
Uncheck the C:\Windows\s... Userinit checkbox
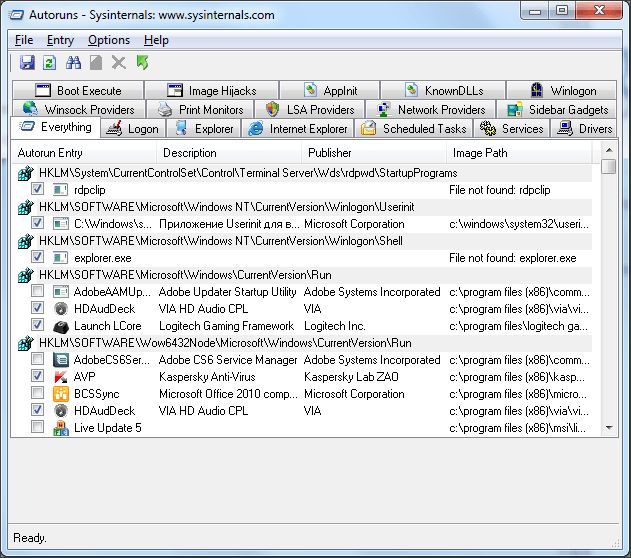(x=37, y=222)
